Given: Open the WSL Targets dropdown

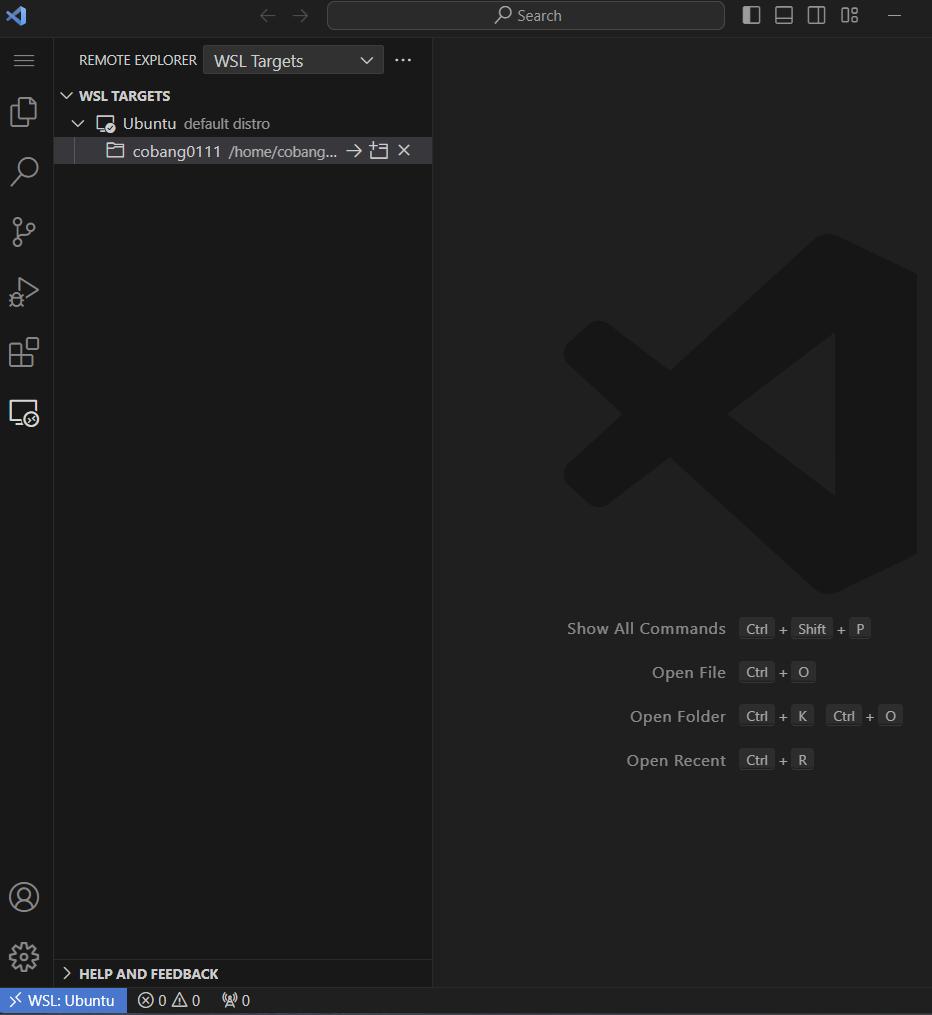Looking at the screenshot, I should pos(293,60).
